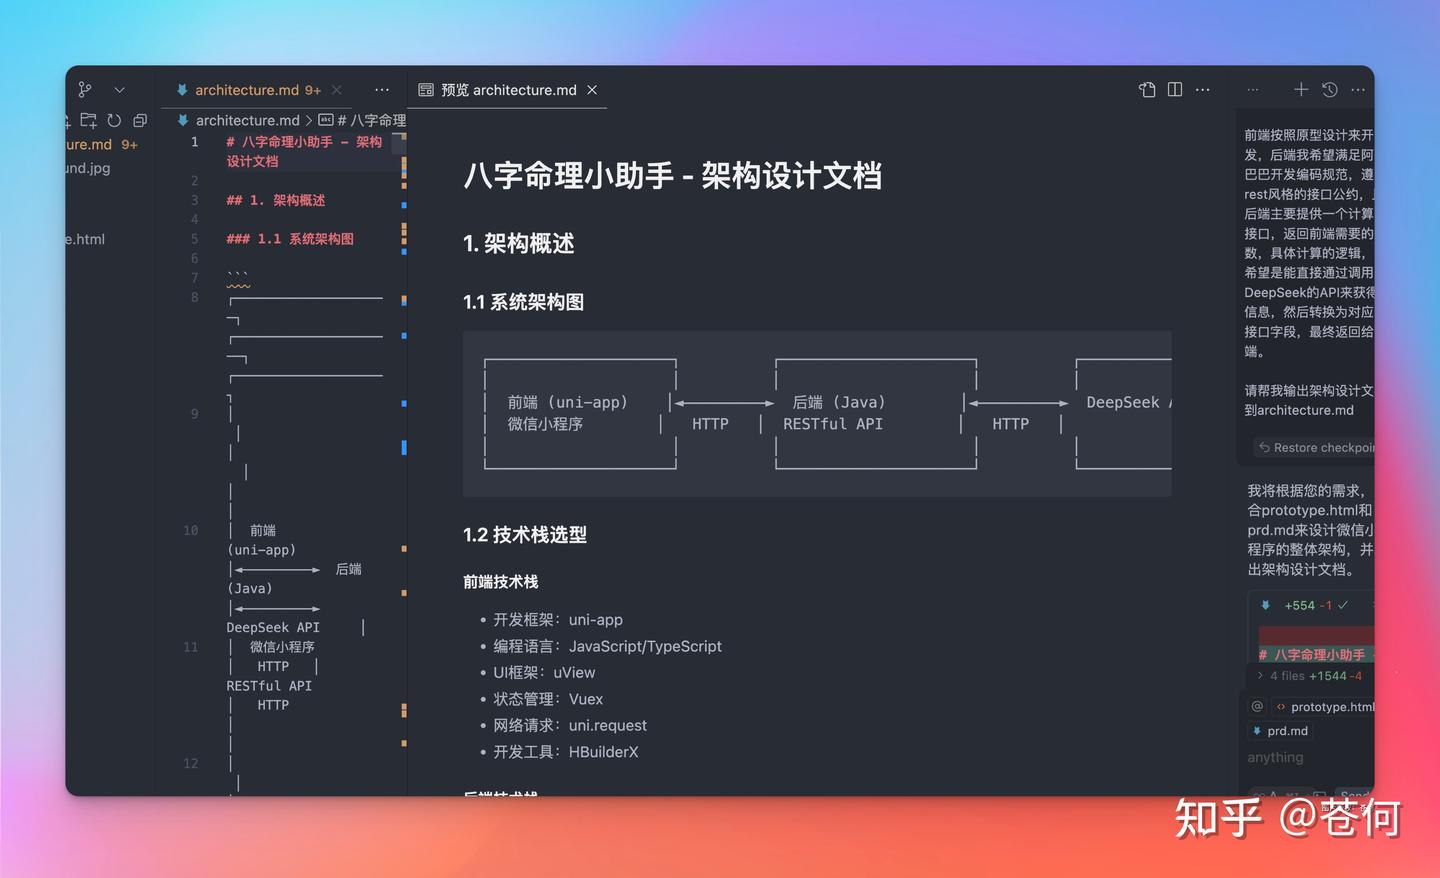Click architecture.md in the breadcrumb path

tap(247, 120)
